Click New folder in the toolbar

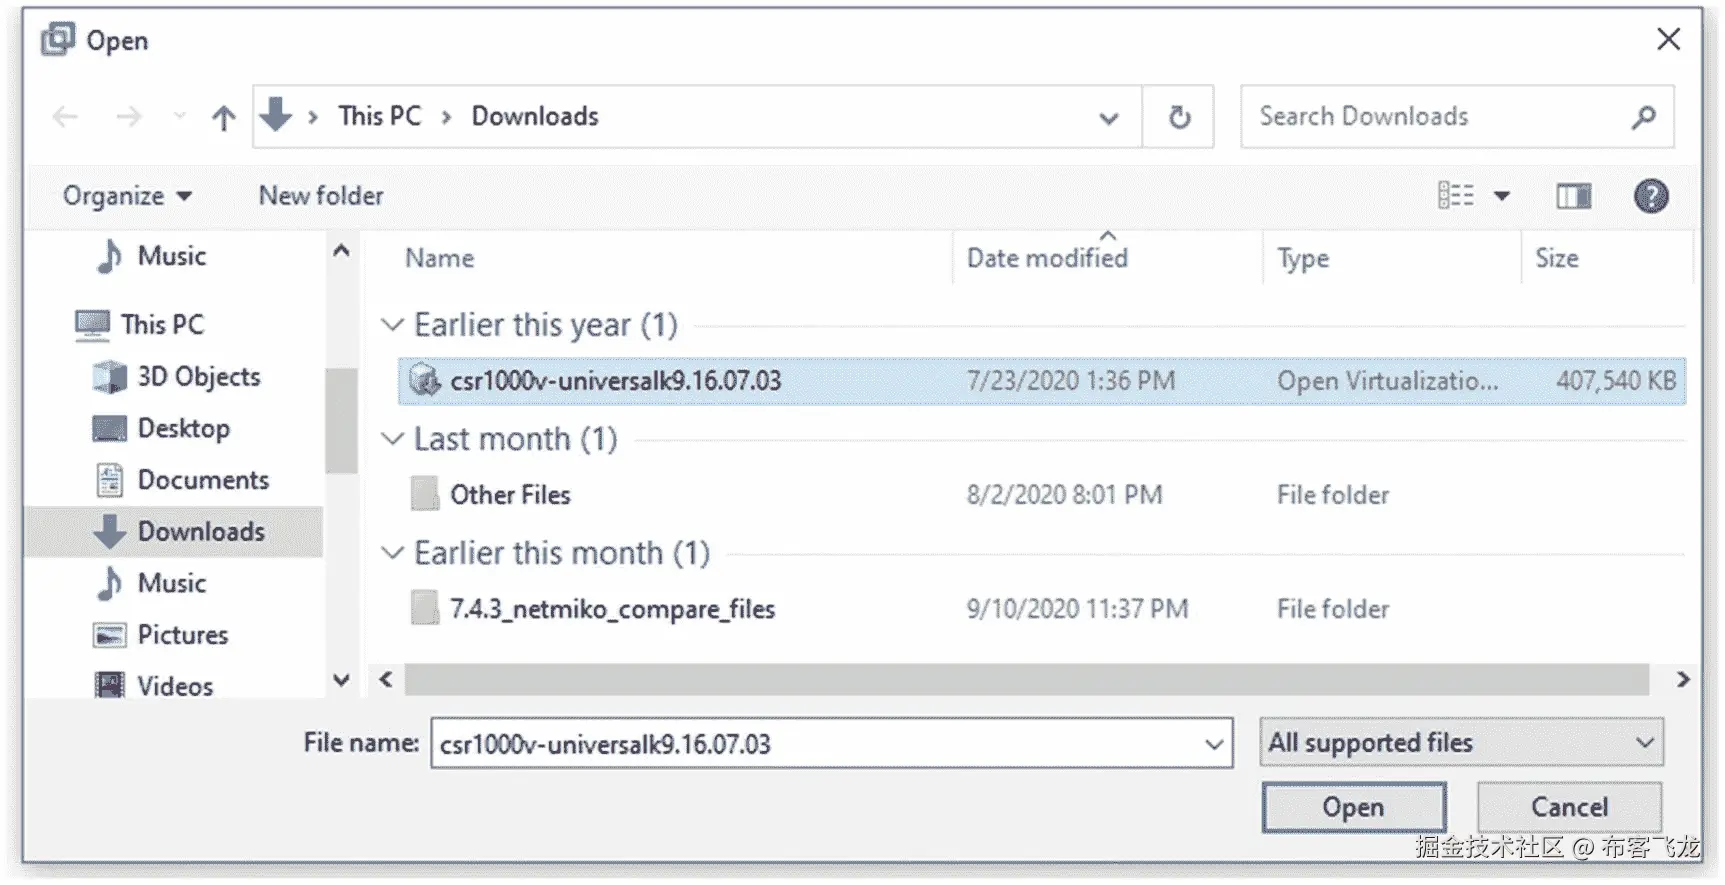(321, 196)
